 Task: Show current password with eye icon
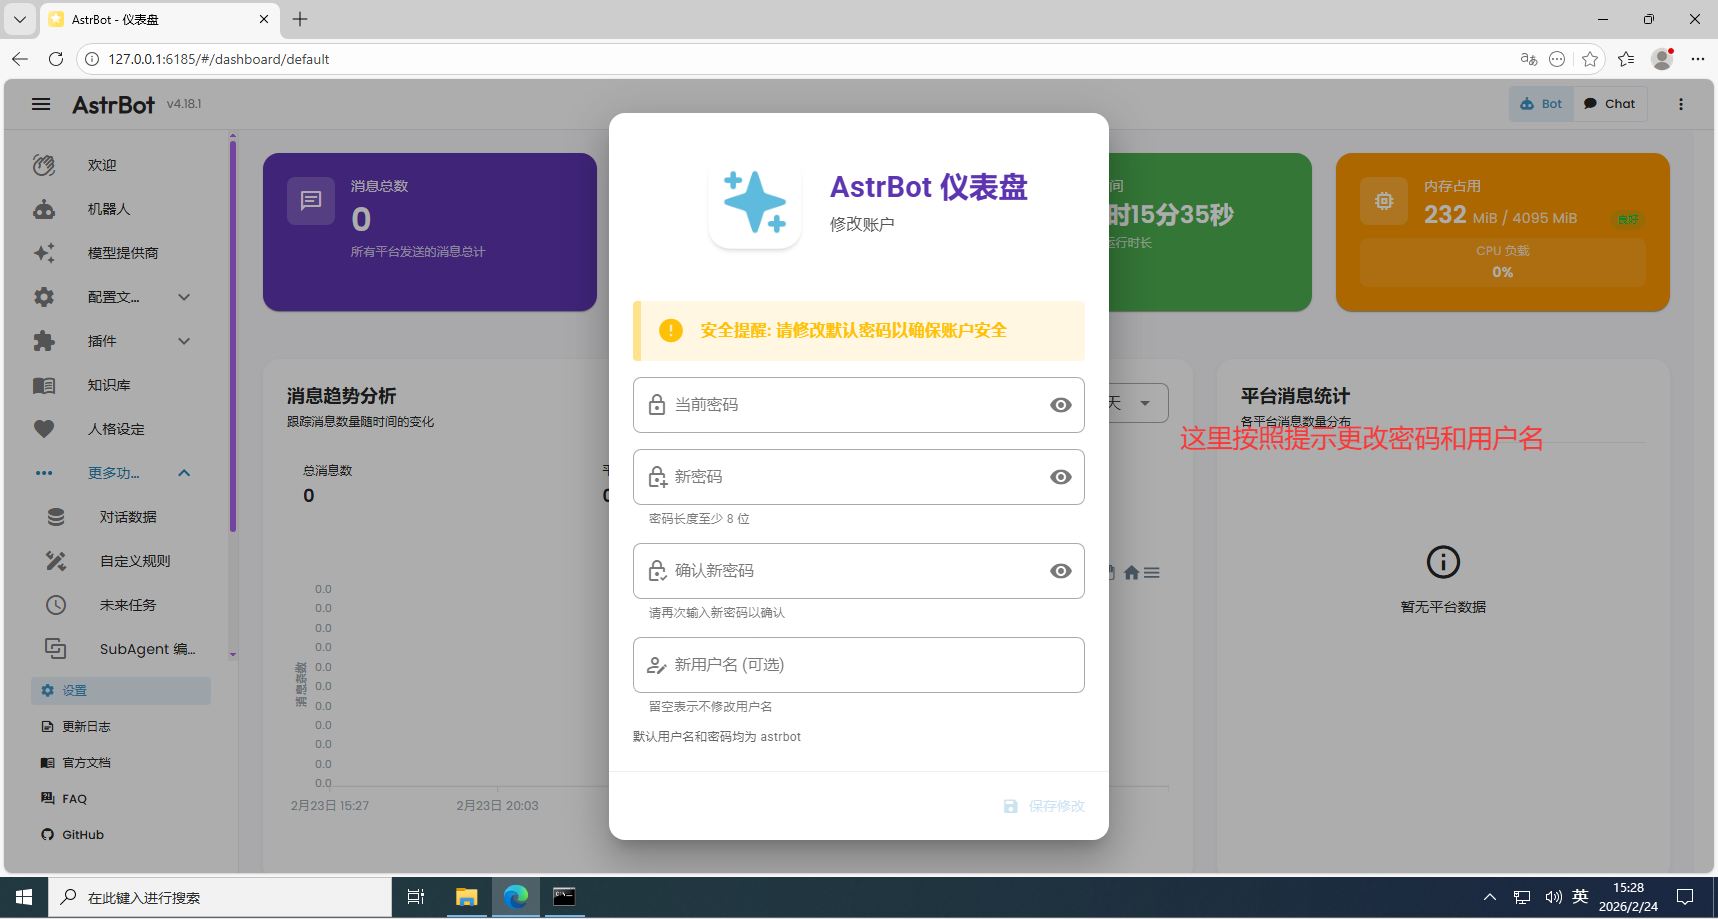point(1061,405)
